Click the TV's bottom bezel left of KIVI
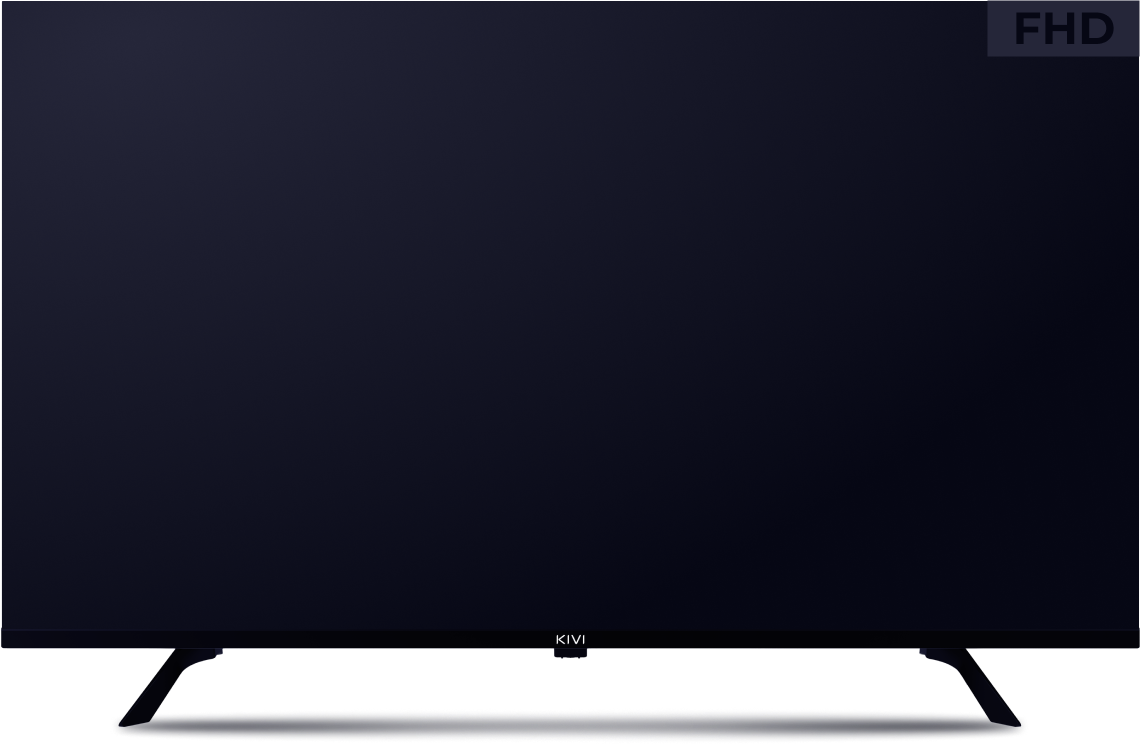Image resolution: width=1142 pixels, height=745 pixels. coord(280,639)
